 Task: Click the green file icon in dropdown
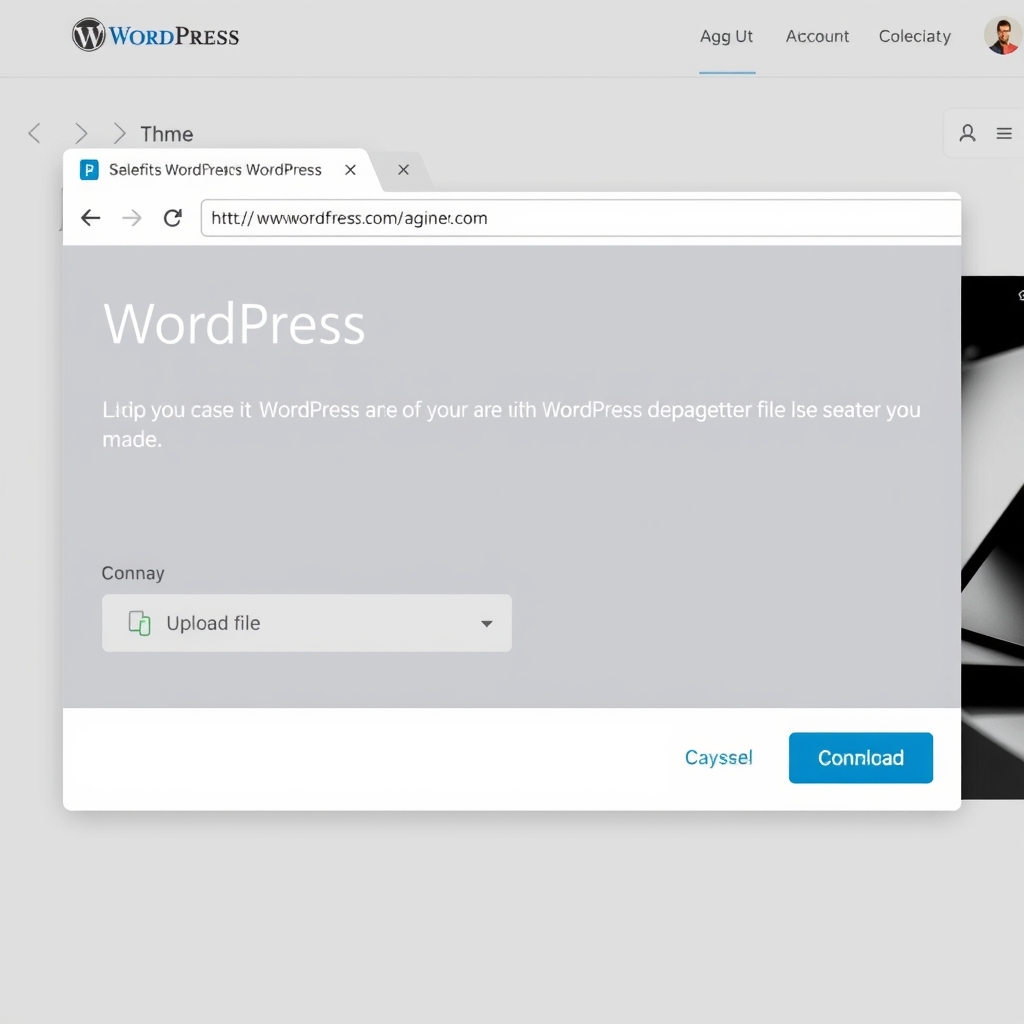[139, 623]
